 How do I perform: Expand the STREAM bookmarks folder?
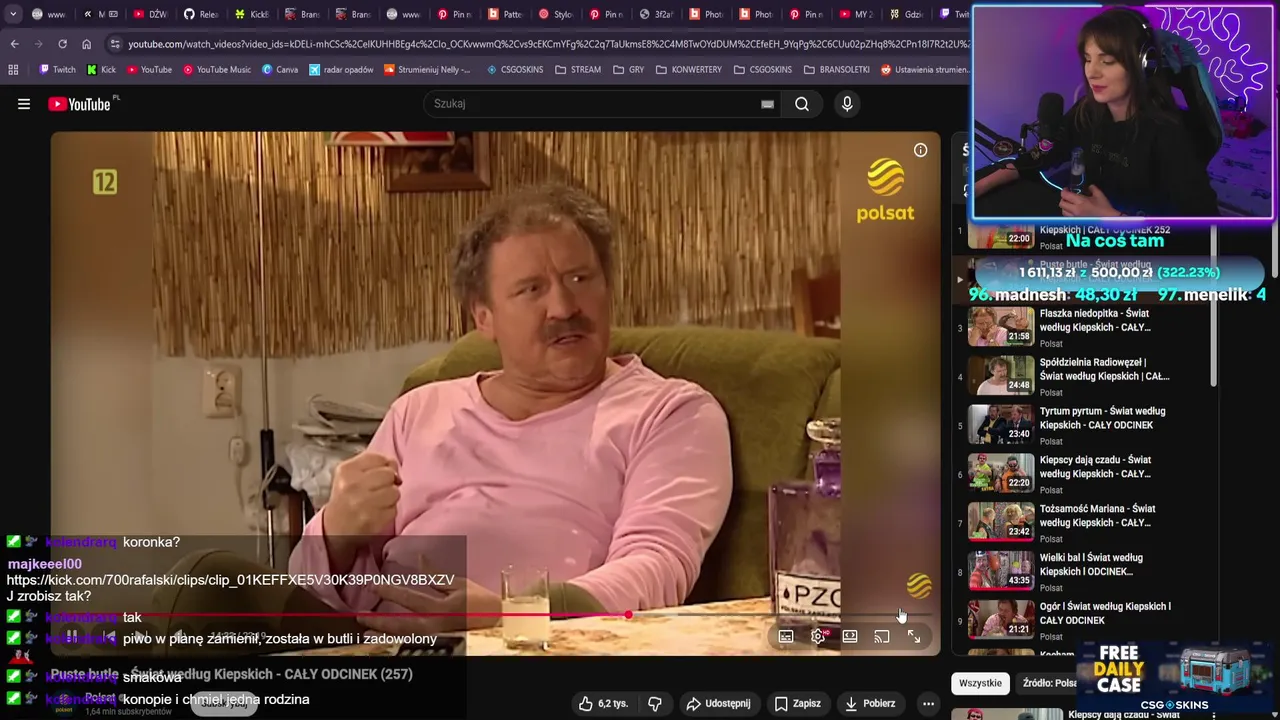pyautogui.click(x=578, y=70)
